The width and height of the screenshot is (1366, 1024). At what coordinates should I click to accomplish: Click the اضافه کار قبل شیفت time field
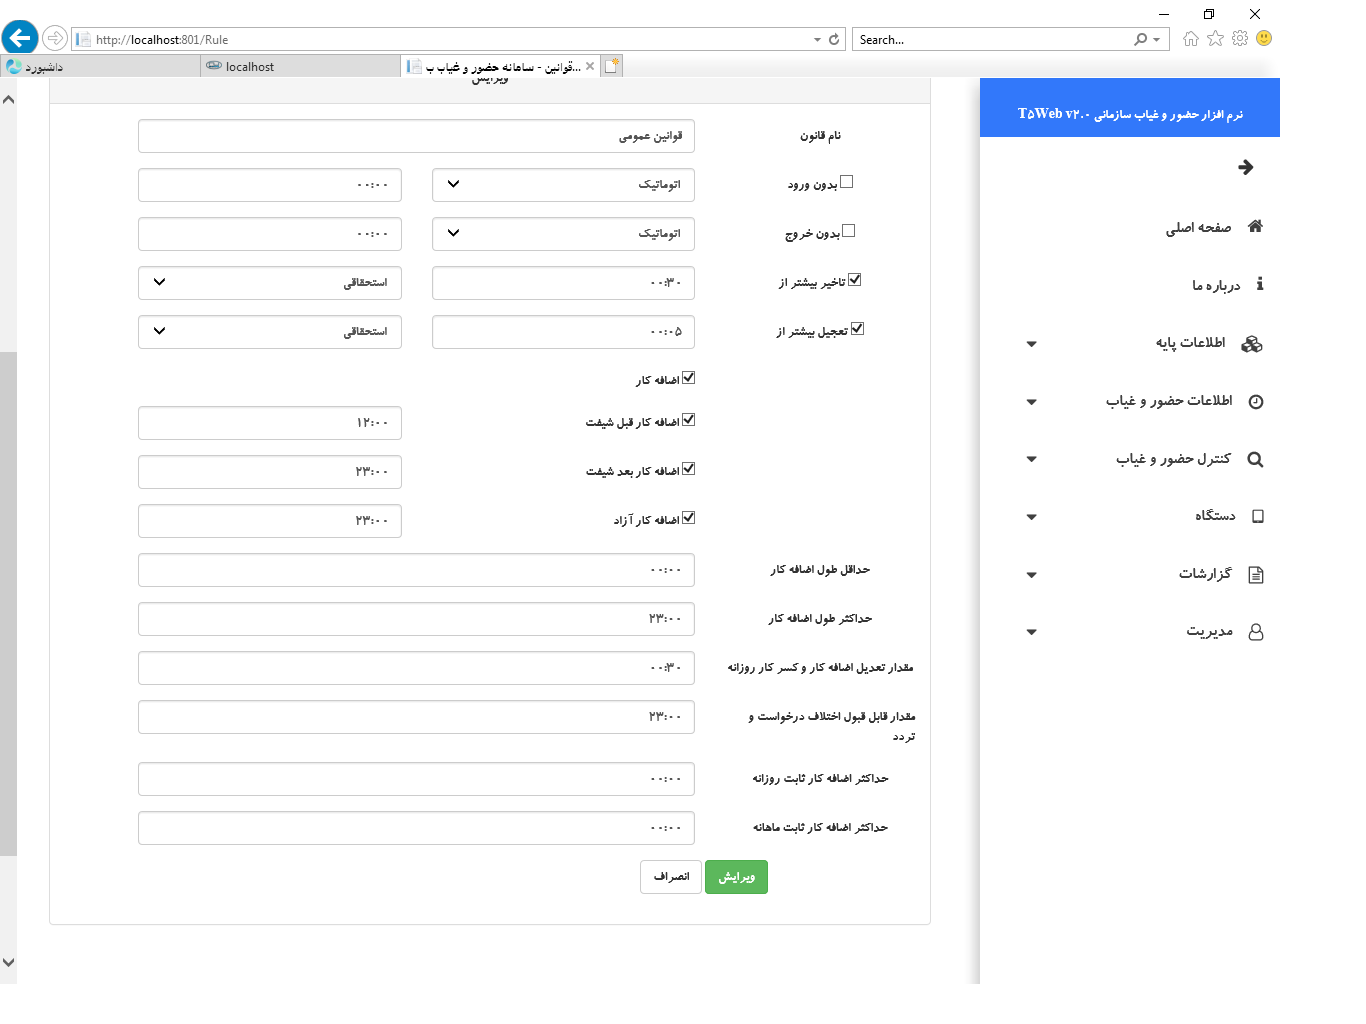tap(270, 423)
